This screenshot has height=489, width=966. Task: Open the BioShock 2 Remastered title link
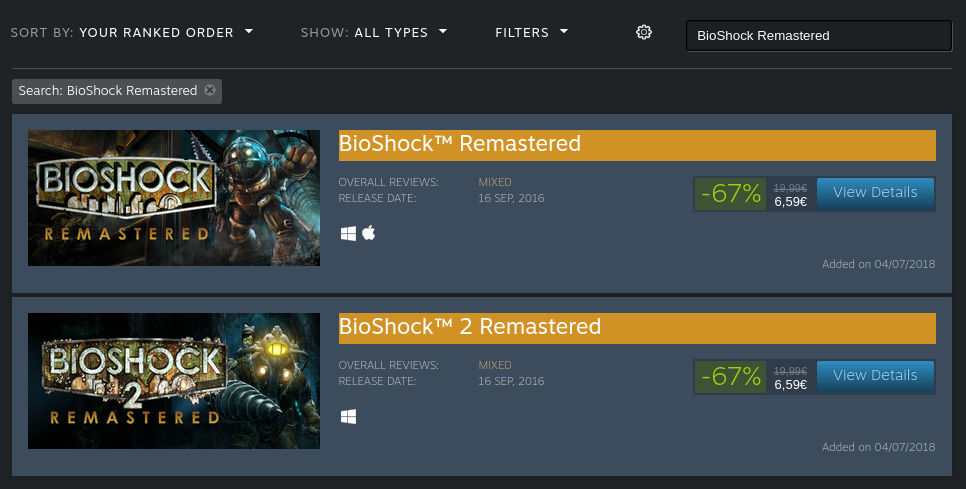pyautogui.click(x=470, y=326)
